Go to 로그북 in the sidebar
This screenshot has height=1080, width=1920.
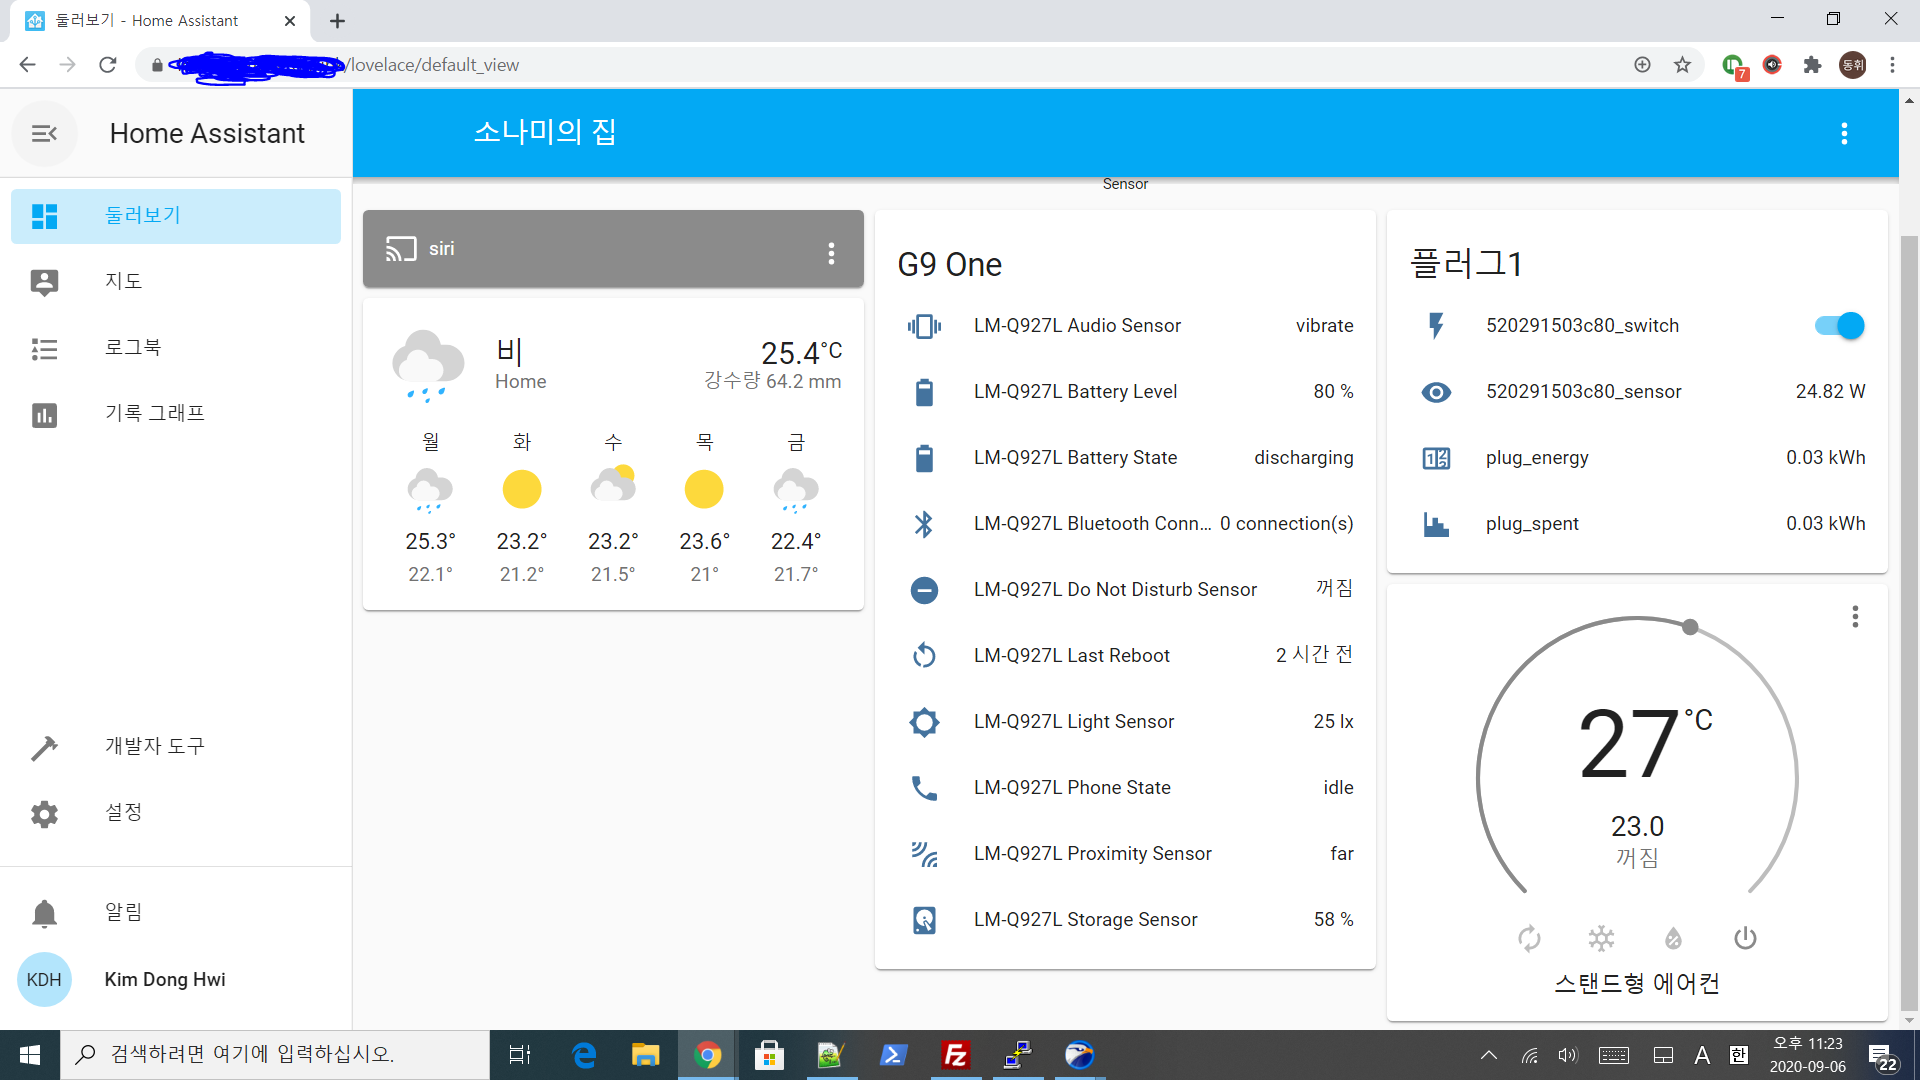pyautogui.click(x=133, y=347)
